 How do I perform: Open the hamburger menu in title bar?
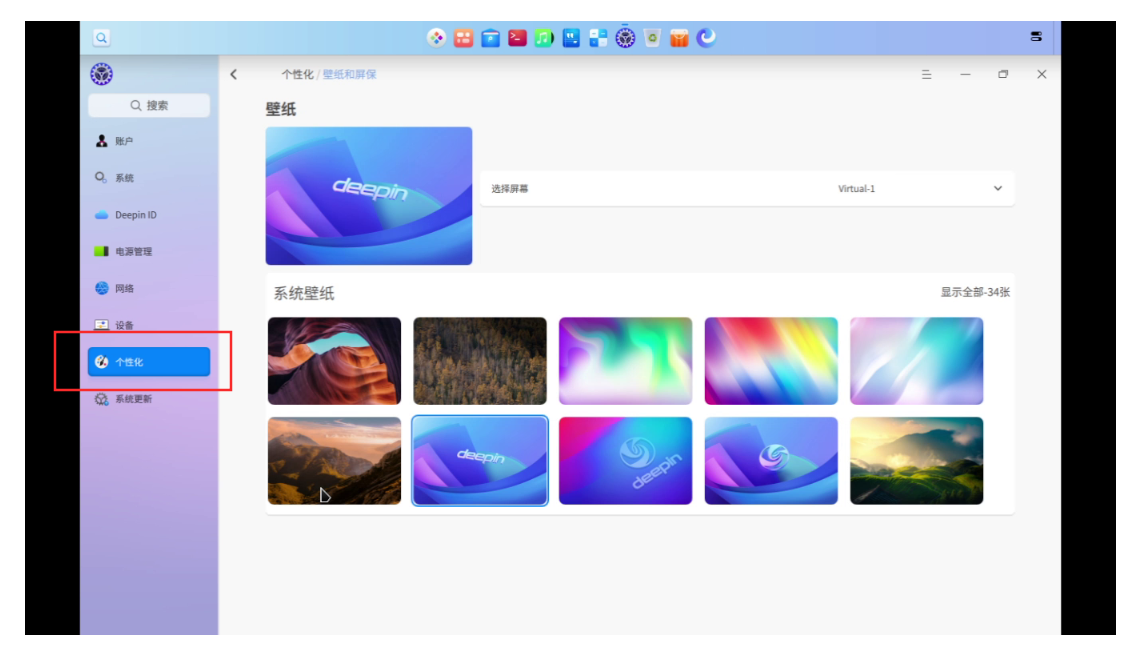(x=926, y=74)
